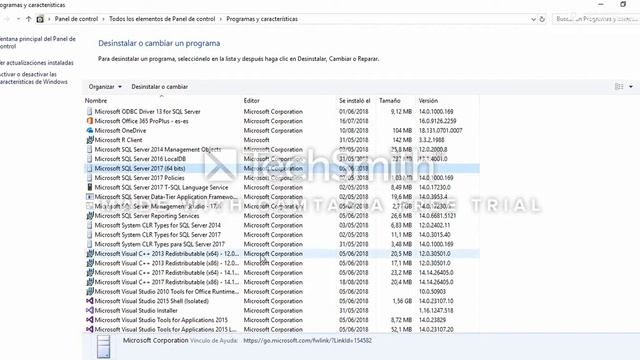Click icon of Visual Studio 2010 Tools for Office Runtime
The height and width of the screenshot is (360, 640).
(x=89, y=291)
